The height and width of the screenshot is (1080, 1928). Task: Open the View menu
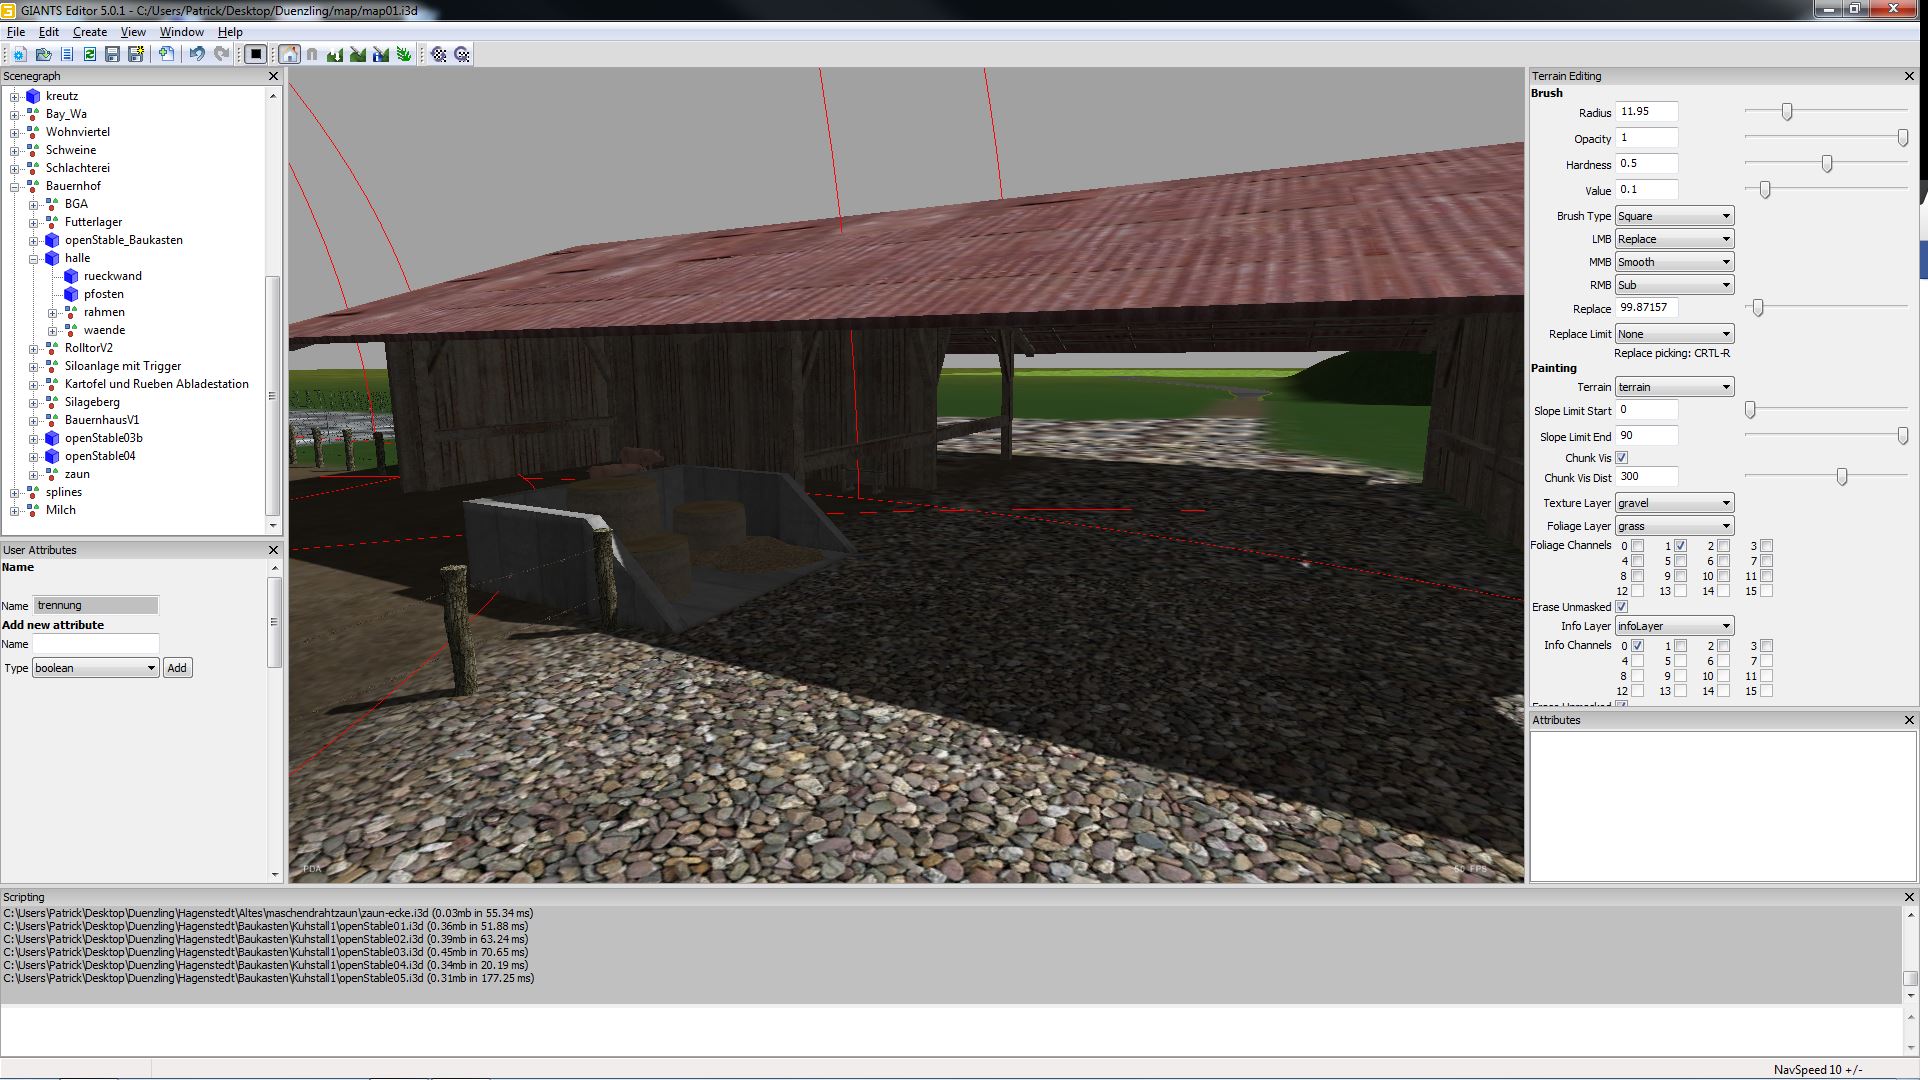click(x=133, y=32)
